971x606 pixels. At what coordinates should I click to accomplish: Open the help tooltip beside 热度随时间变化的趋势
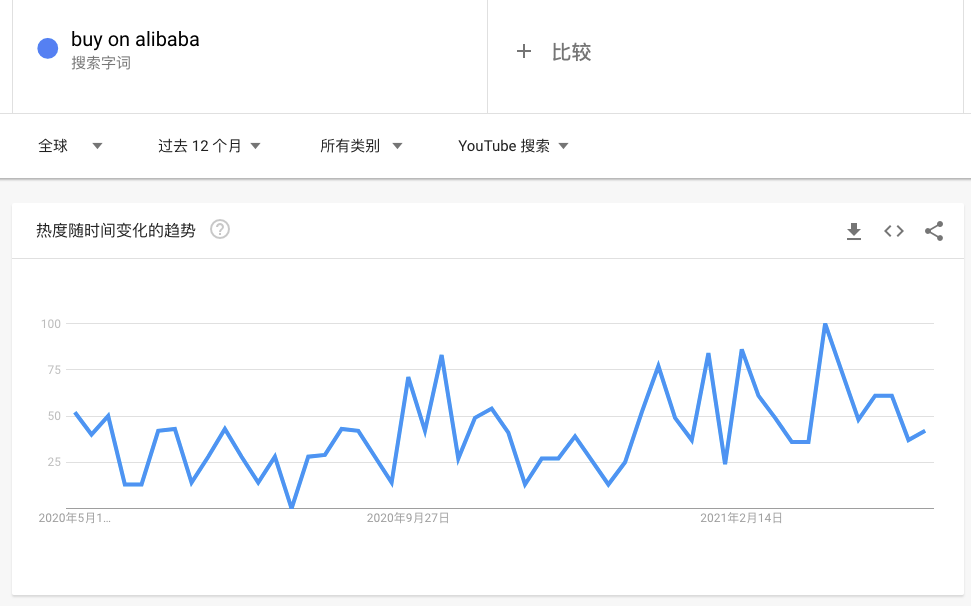point(219,229)
